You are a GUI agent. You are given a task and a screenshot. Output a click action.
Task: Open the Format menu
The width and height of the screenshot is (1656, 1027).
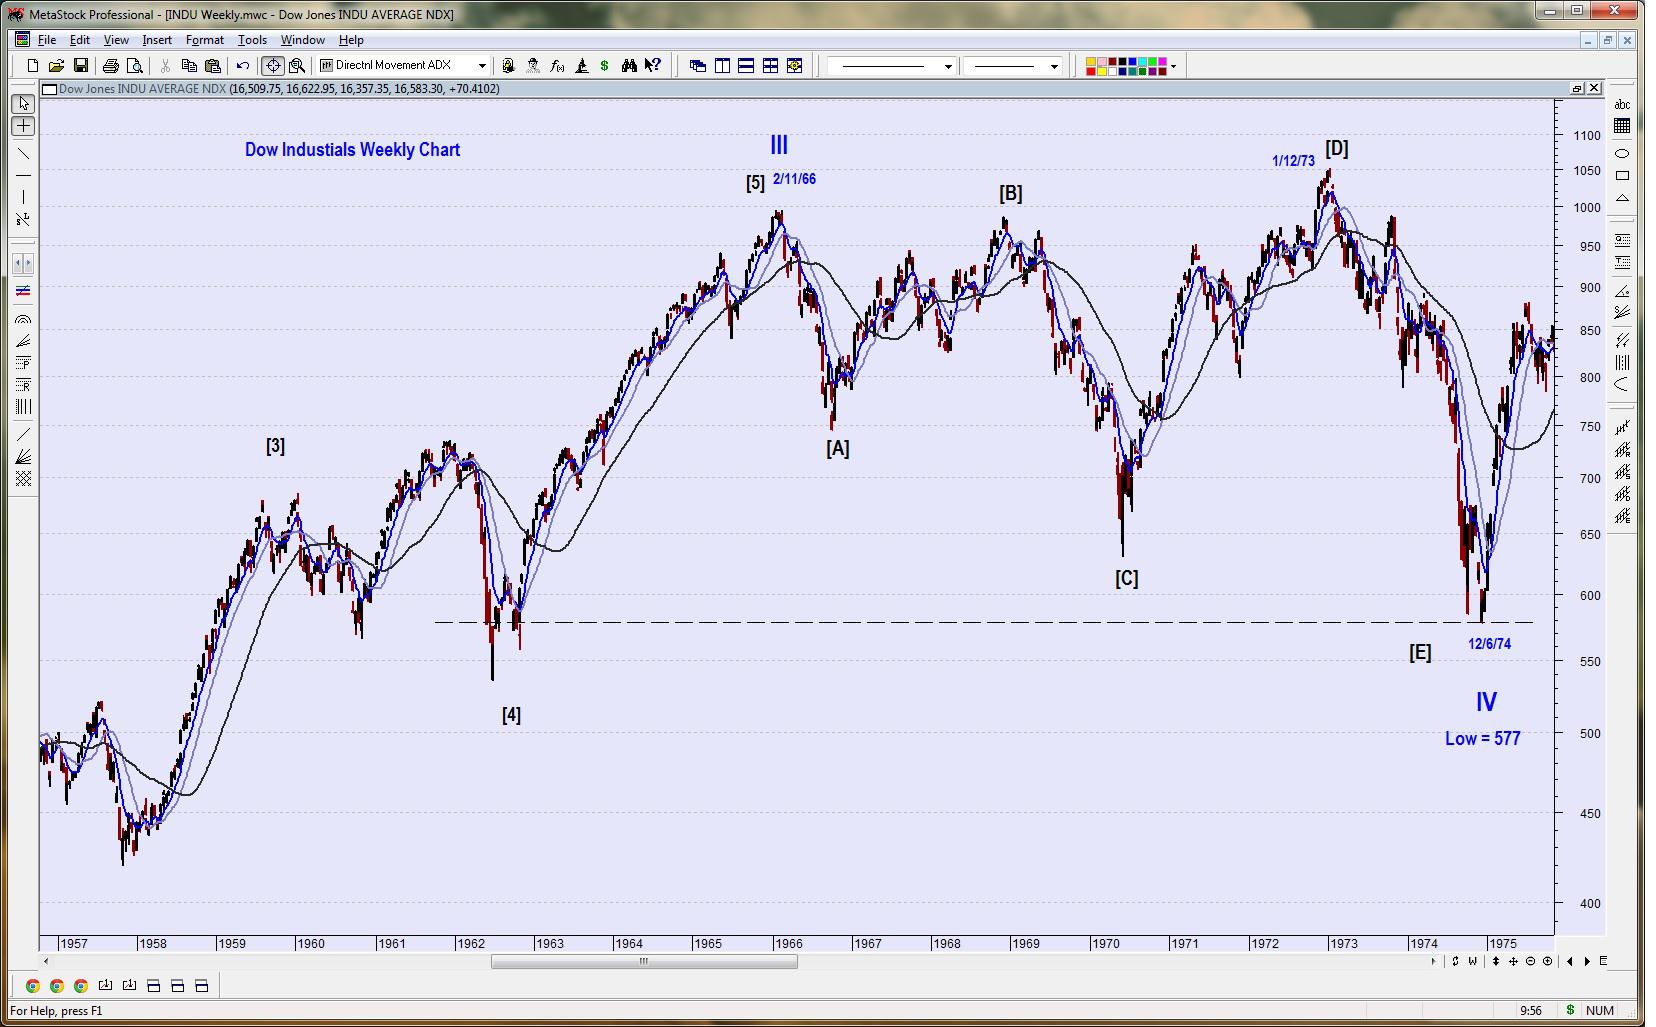click(204, 40)
